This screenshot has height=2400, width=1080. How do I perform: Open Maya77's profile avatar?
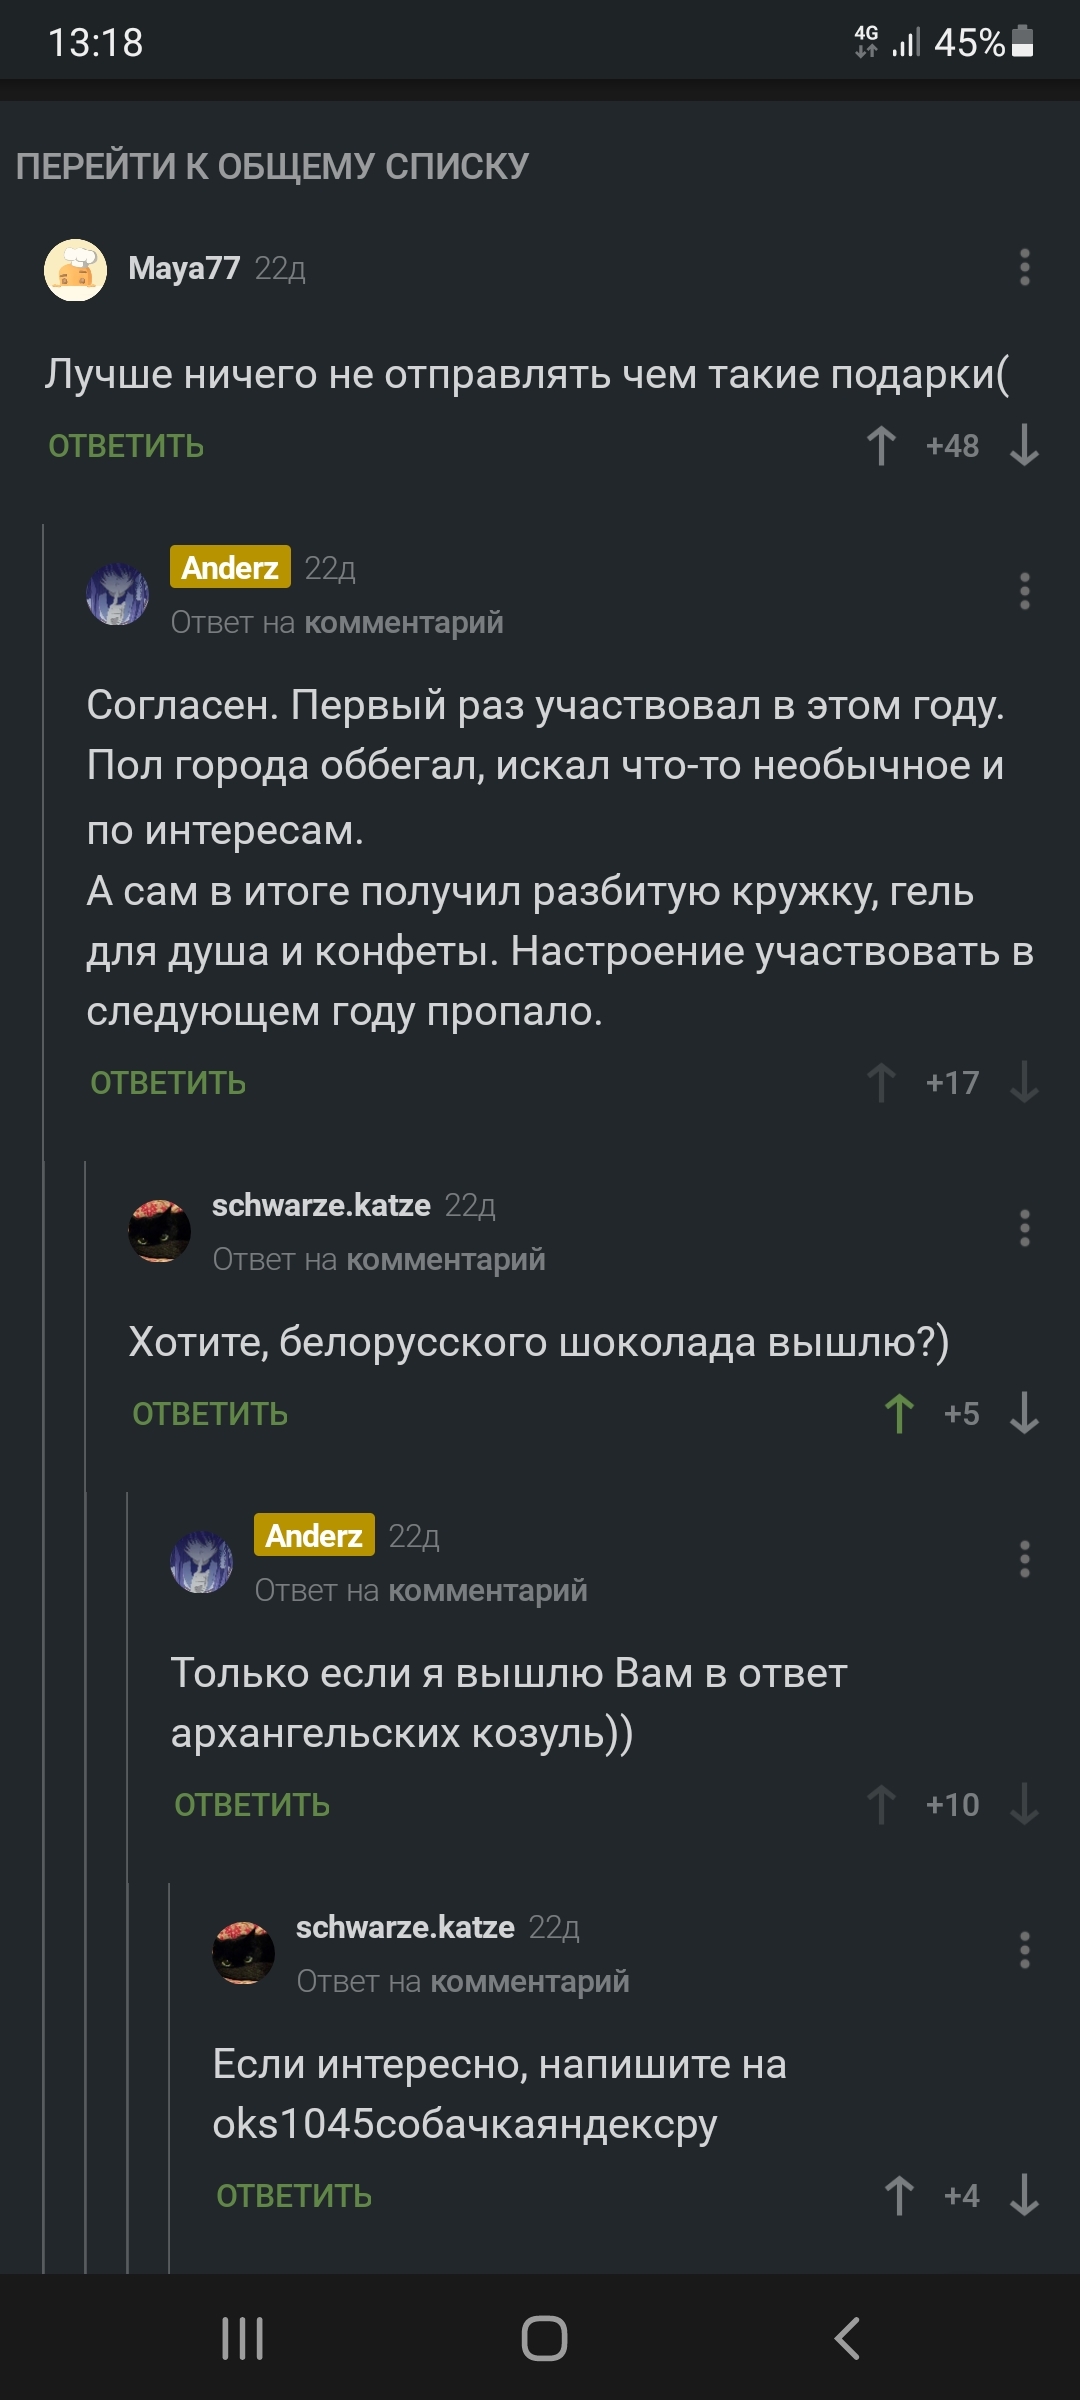tap(76, 270)
